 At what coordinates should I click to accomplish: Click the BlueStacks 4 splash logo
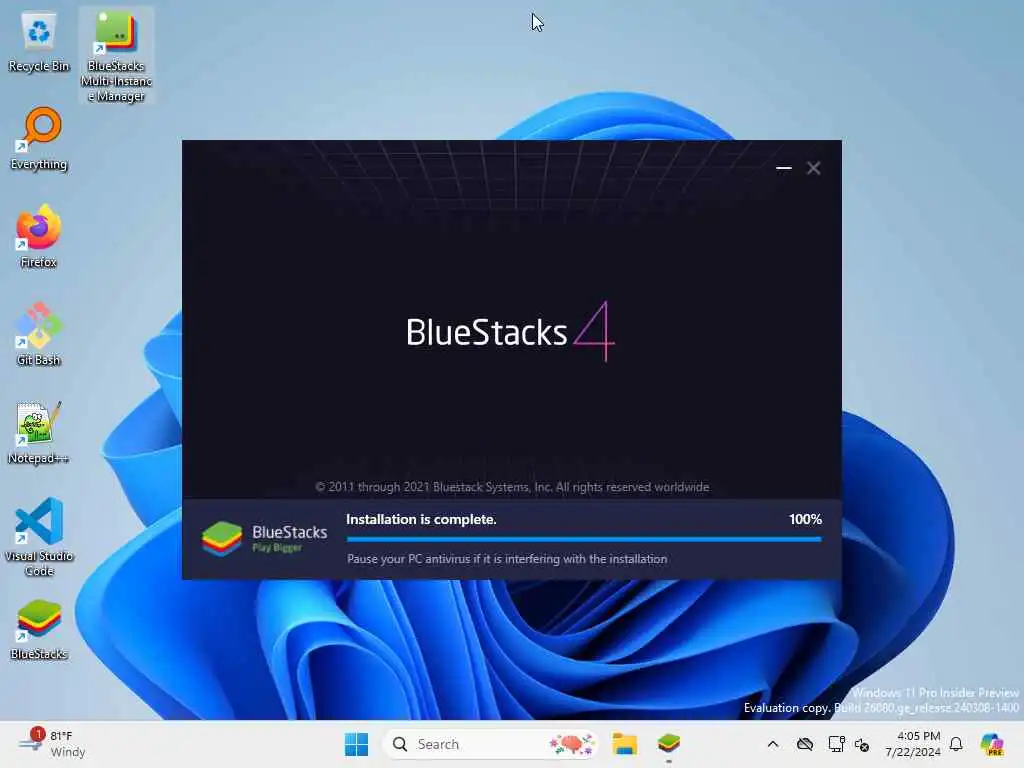[510, 331]
